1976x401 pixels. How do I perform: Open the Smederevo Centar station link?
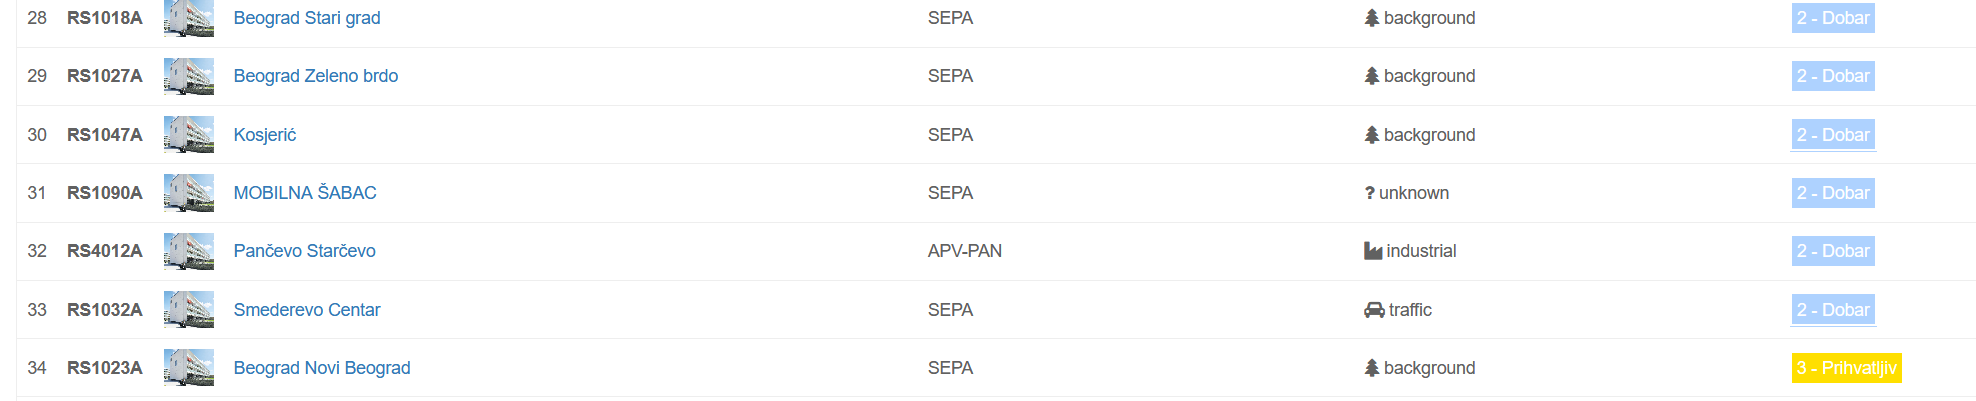tap(306, 310)
